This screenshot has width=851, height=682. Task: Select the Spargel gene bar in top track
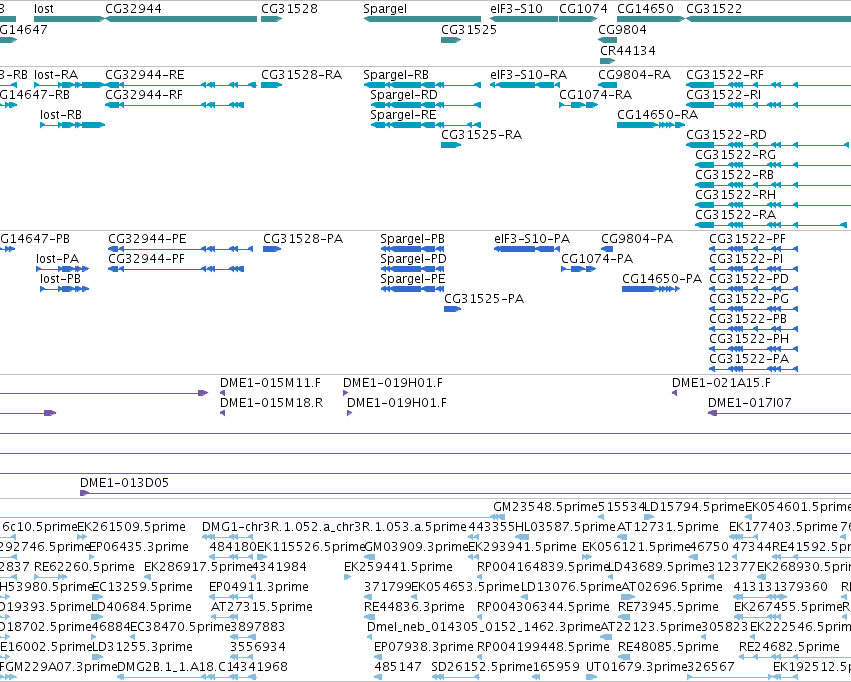tap(422, 19)
